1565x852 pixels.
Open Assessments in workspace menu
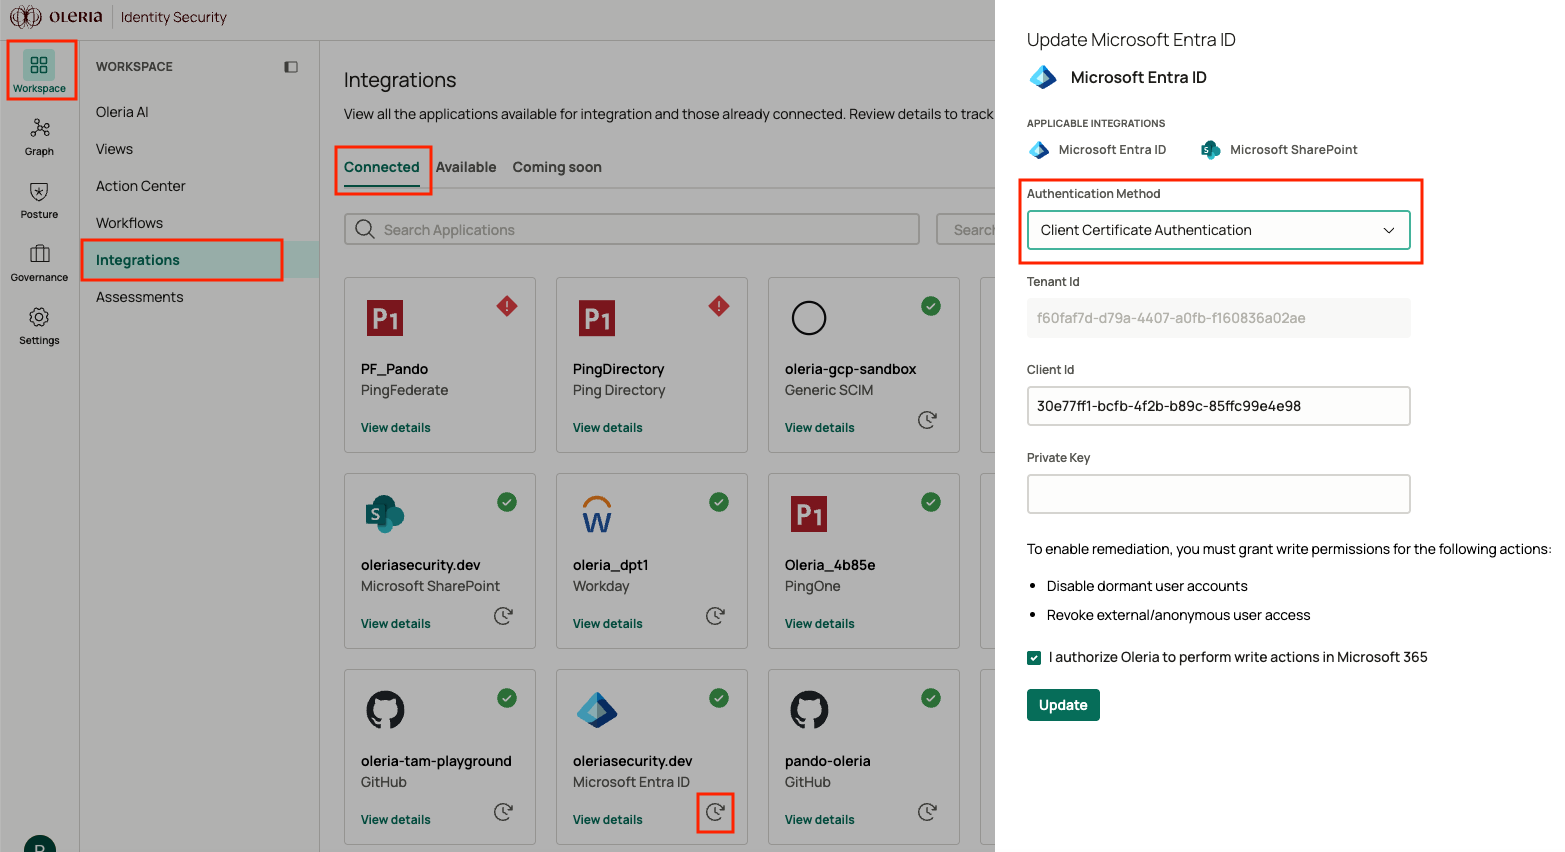(140, 297)
